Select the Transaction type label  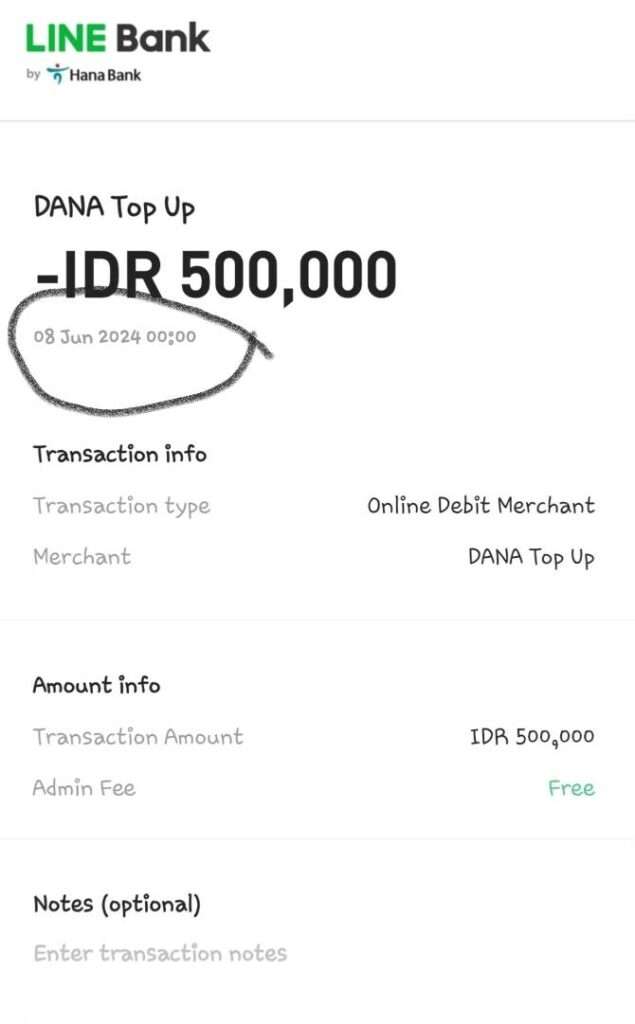tap(122, 506)
